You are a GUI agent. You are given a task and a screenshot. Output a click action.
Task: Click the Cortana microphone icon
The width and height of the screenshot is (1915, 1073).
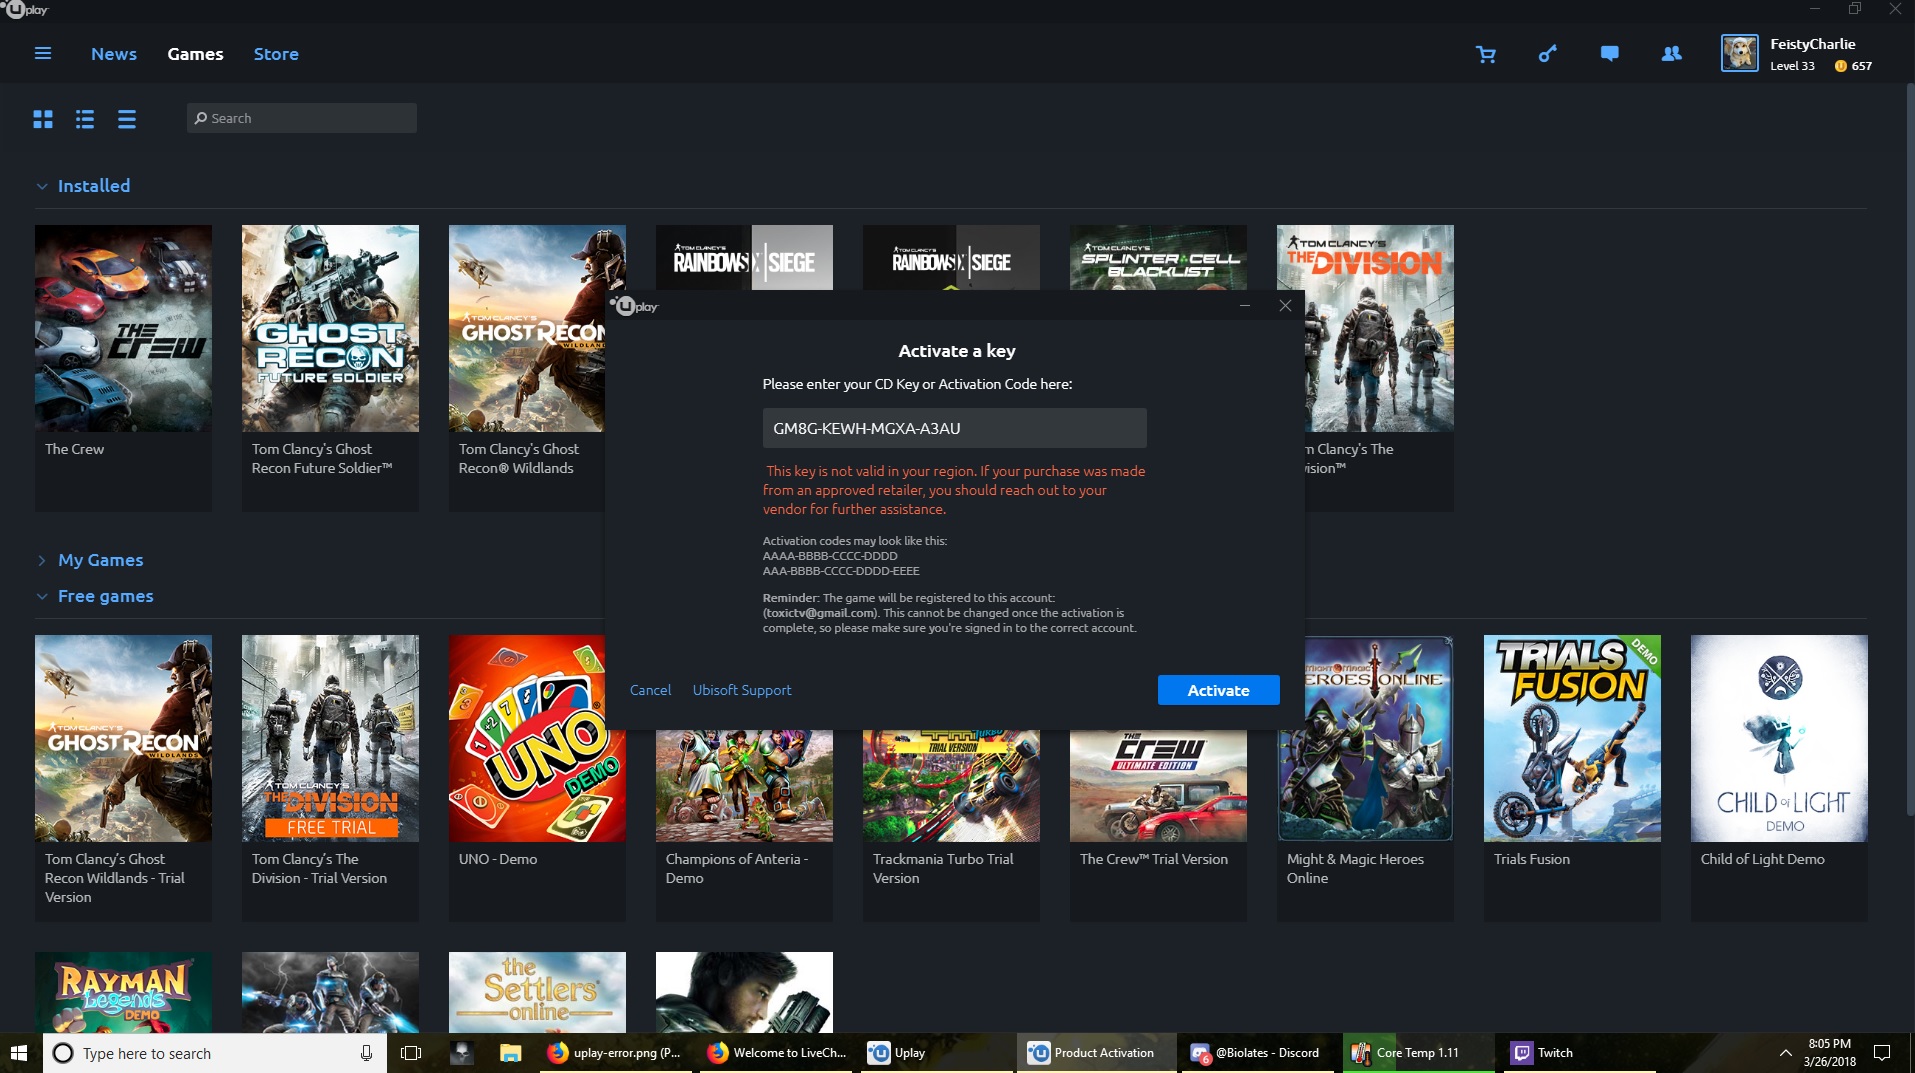(366, 1053)
